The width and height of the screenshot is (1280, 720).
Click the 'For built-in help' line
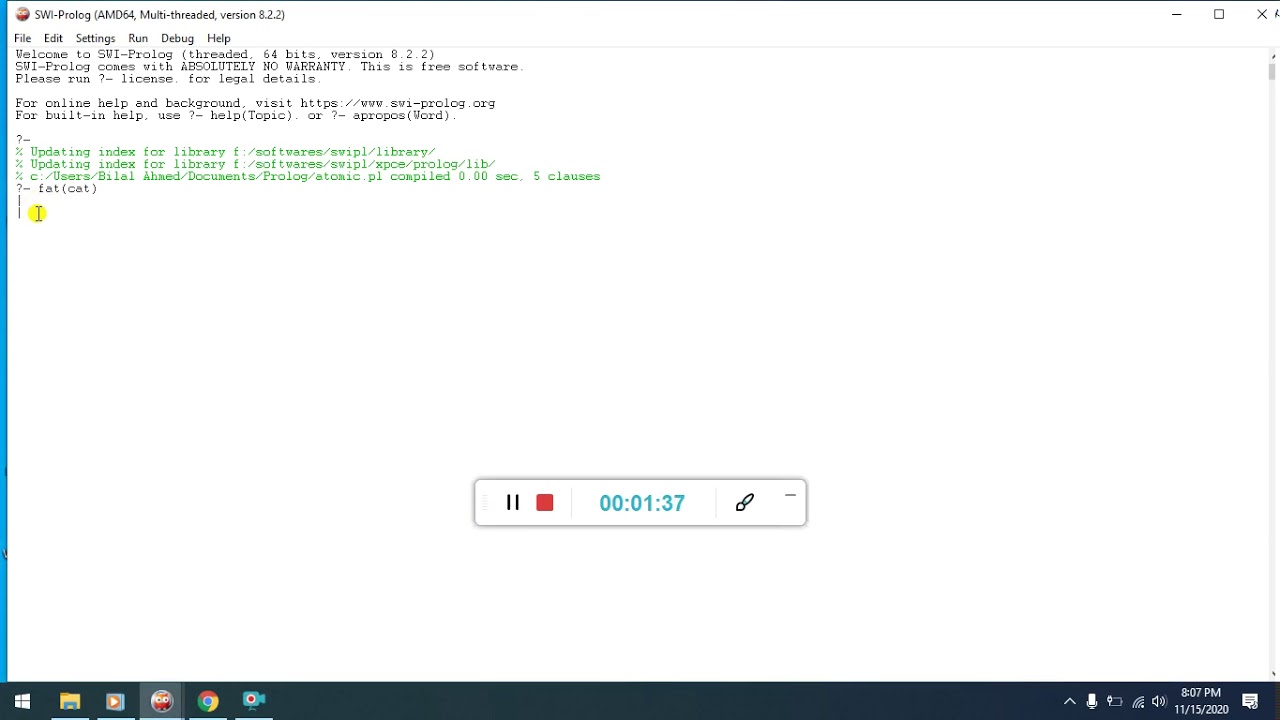click(236, 115)
